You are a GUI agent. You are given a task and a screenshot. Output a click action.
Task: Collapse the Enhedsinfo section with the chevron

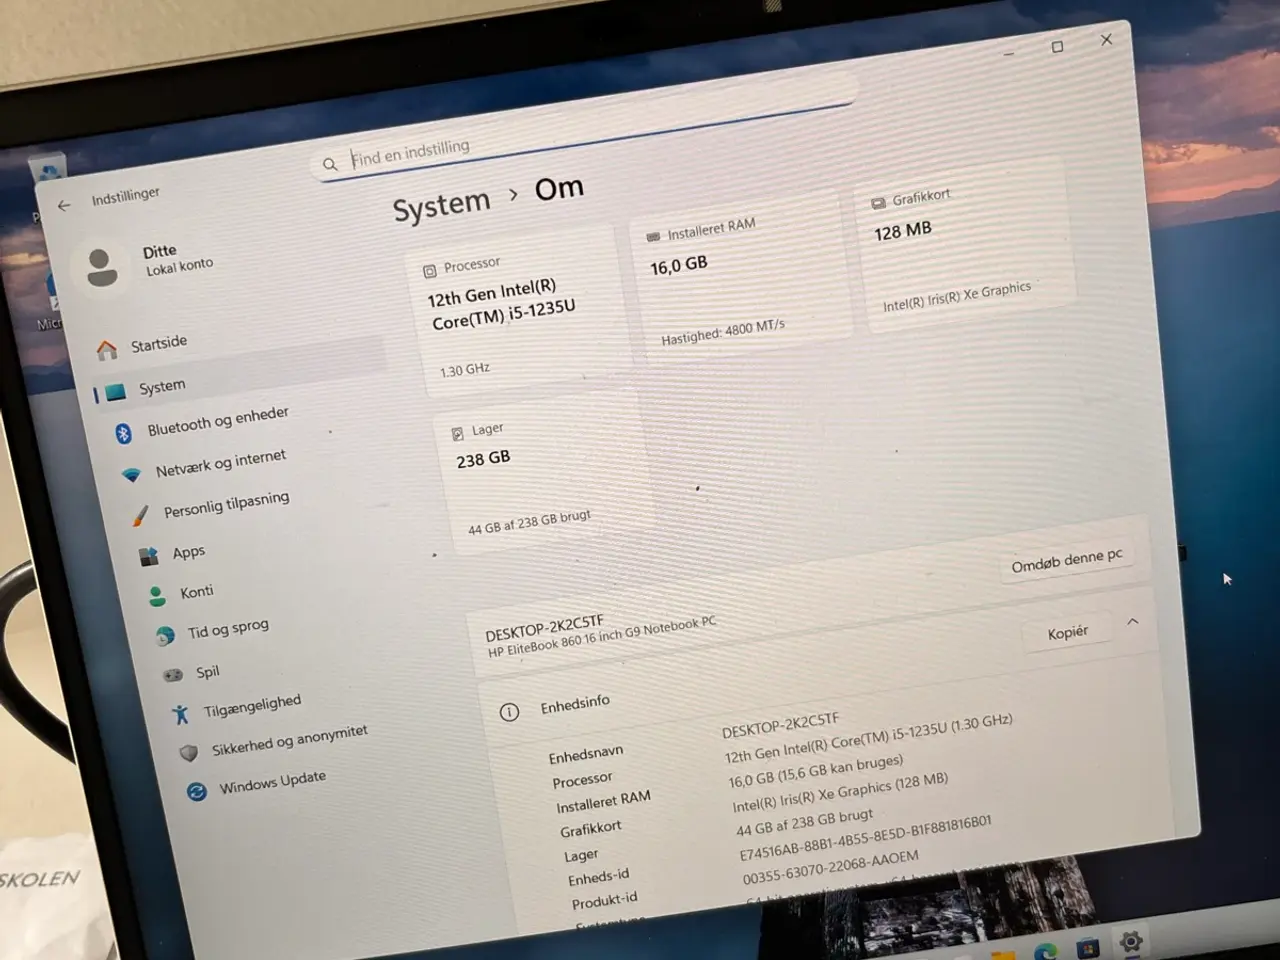pos(1133,621)
